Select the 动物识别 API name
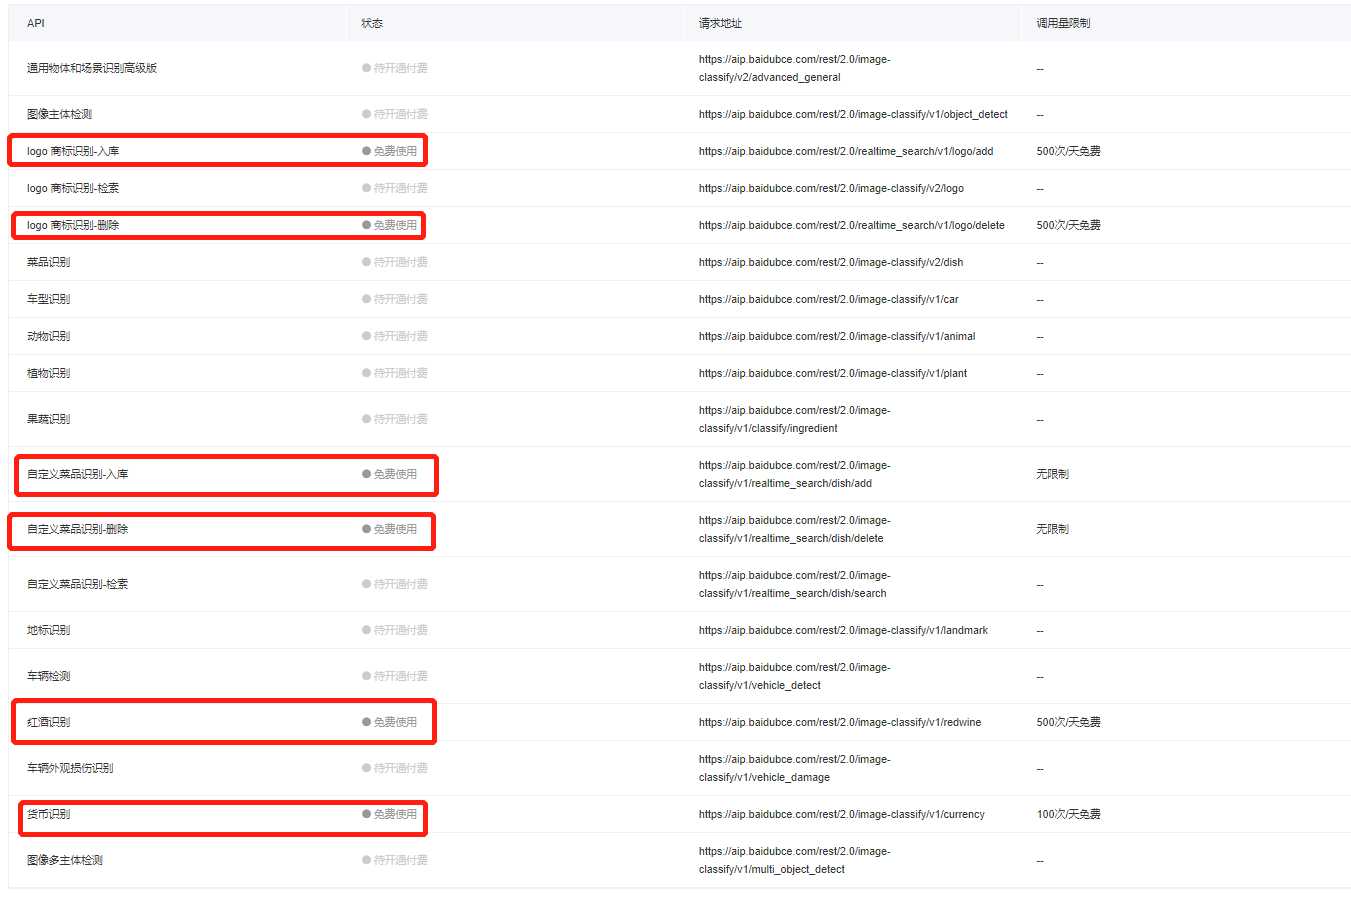This screenshot has width=1351, height=897. [x=48, y=336]
